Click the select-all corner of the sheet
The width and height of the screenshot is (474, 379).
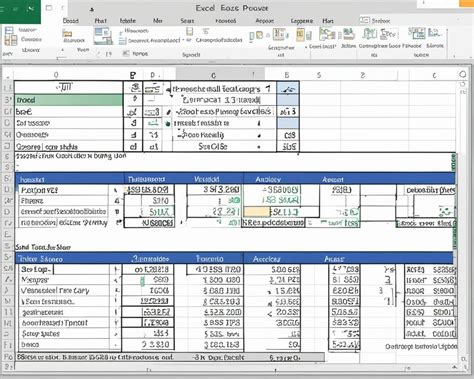[x=8, y=75]
